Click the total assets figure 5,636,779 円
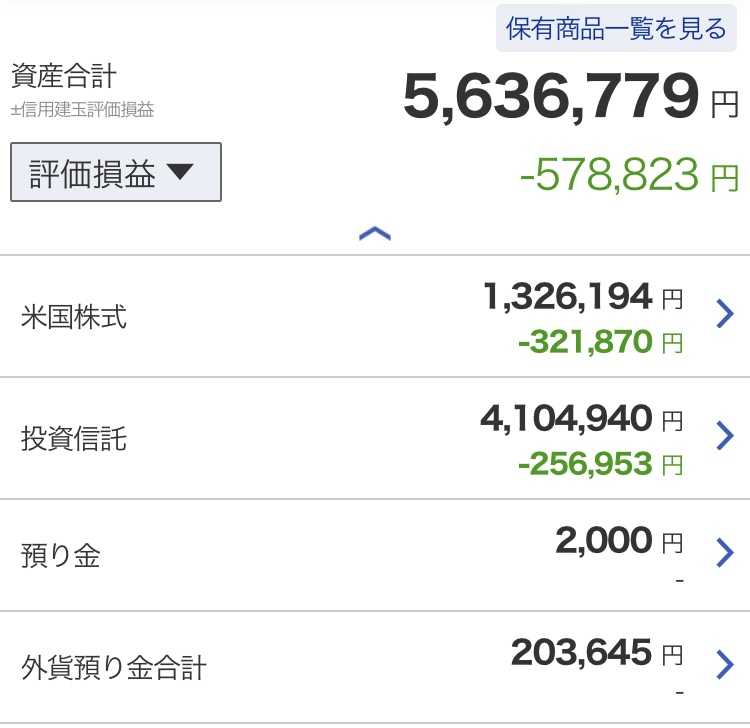This screenshot has width=750, height=728. point(571,97)
